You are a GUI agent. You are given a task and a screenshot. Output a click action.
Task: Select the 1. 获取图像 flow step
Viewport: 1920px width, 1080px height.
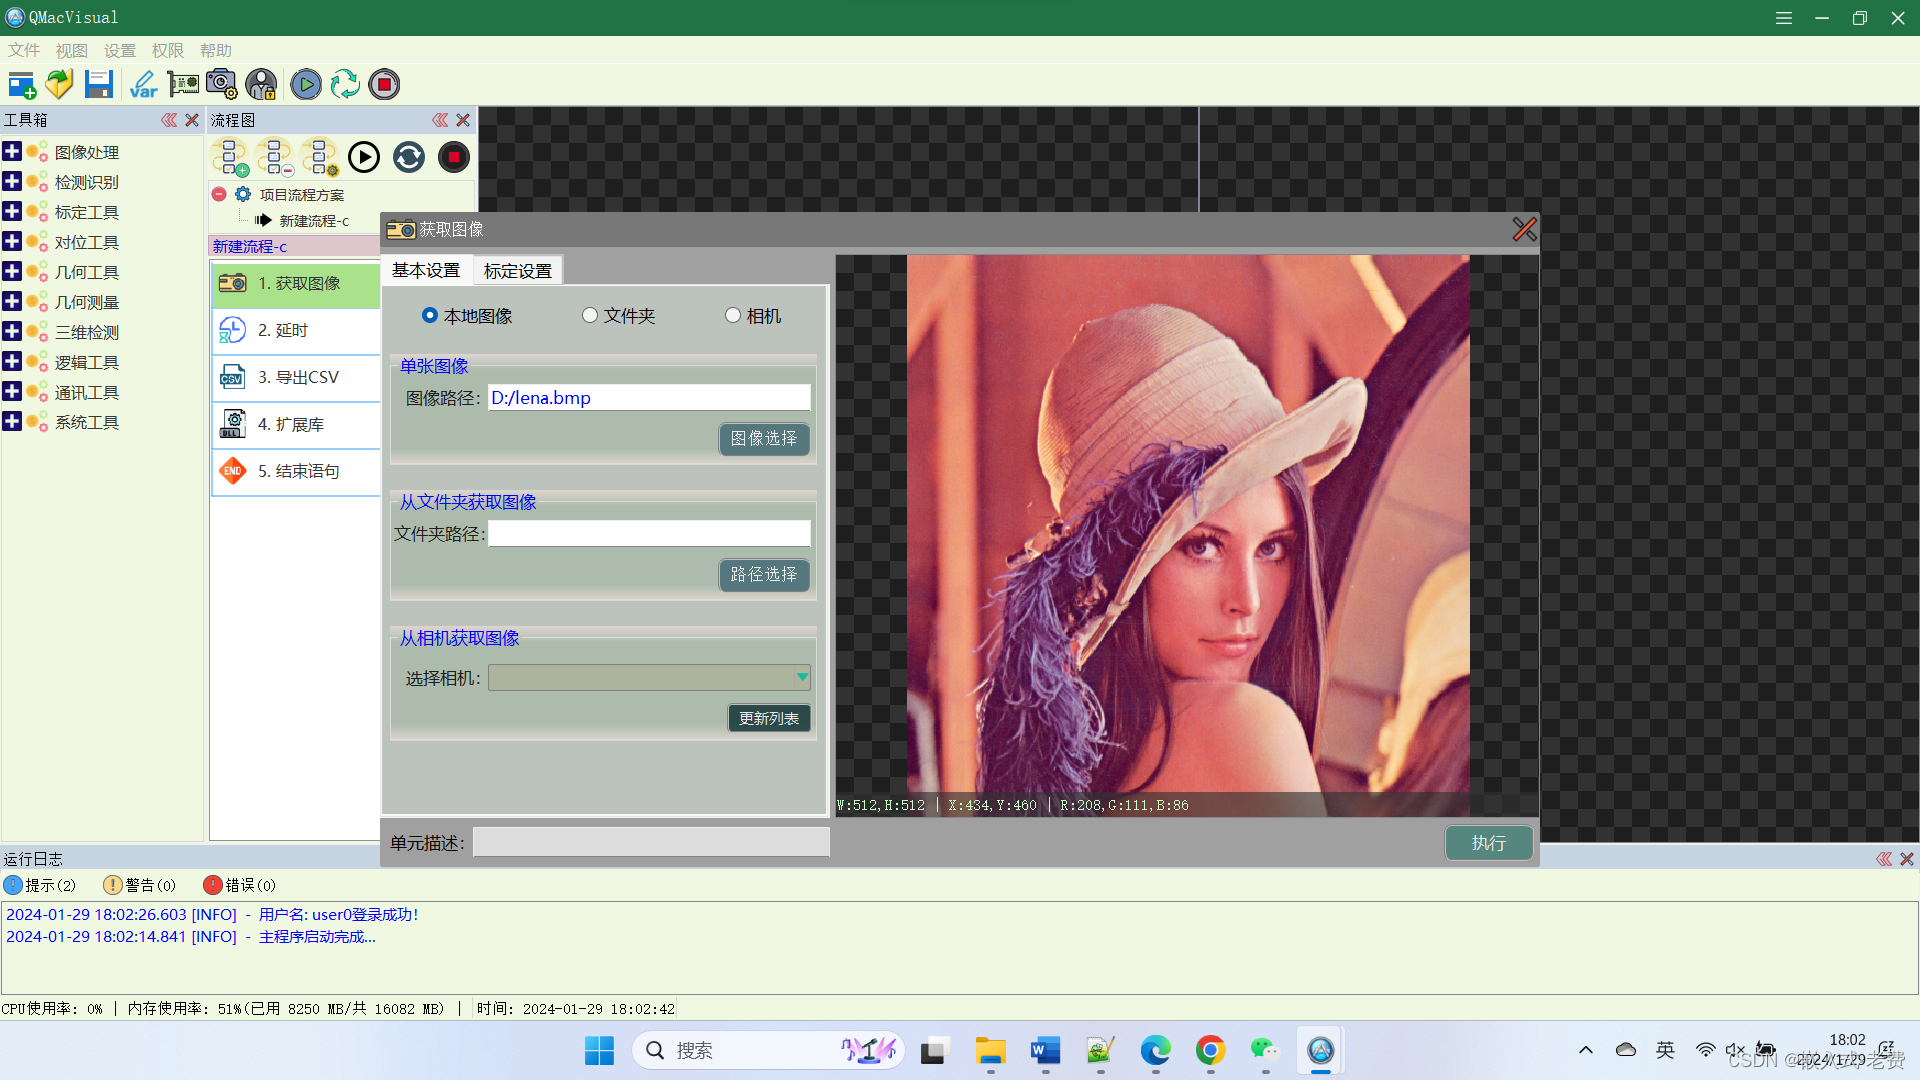point(296,283)
